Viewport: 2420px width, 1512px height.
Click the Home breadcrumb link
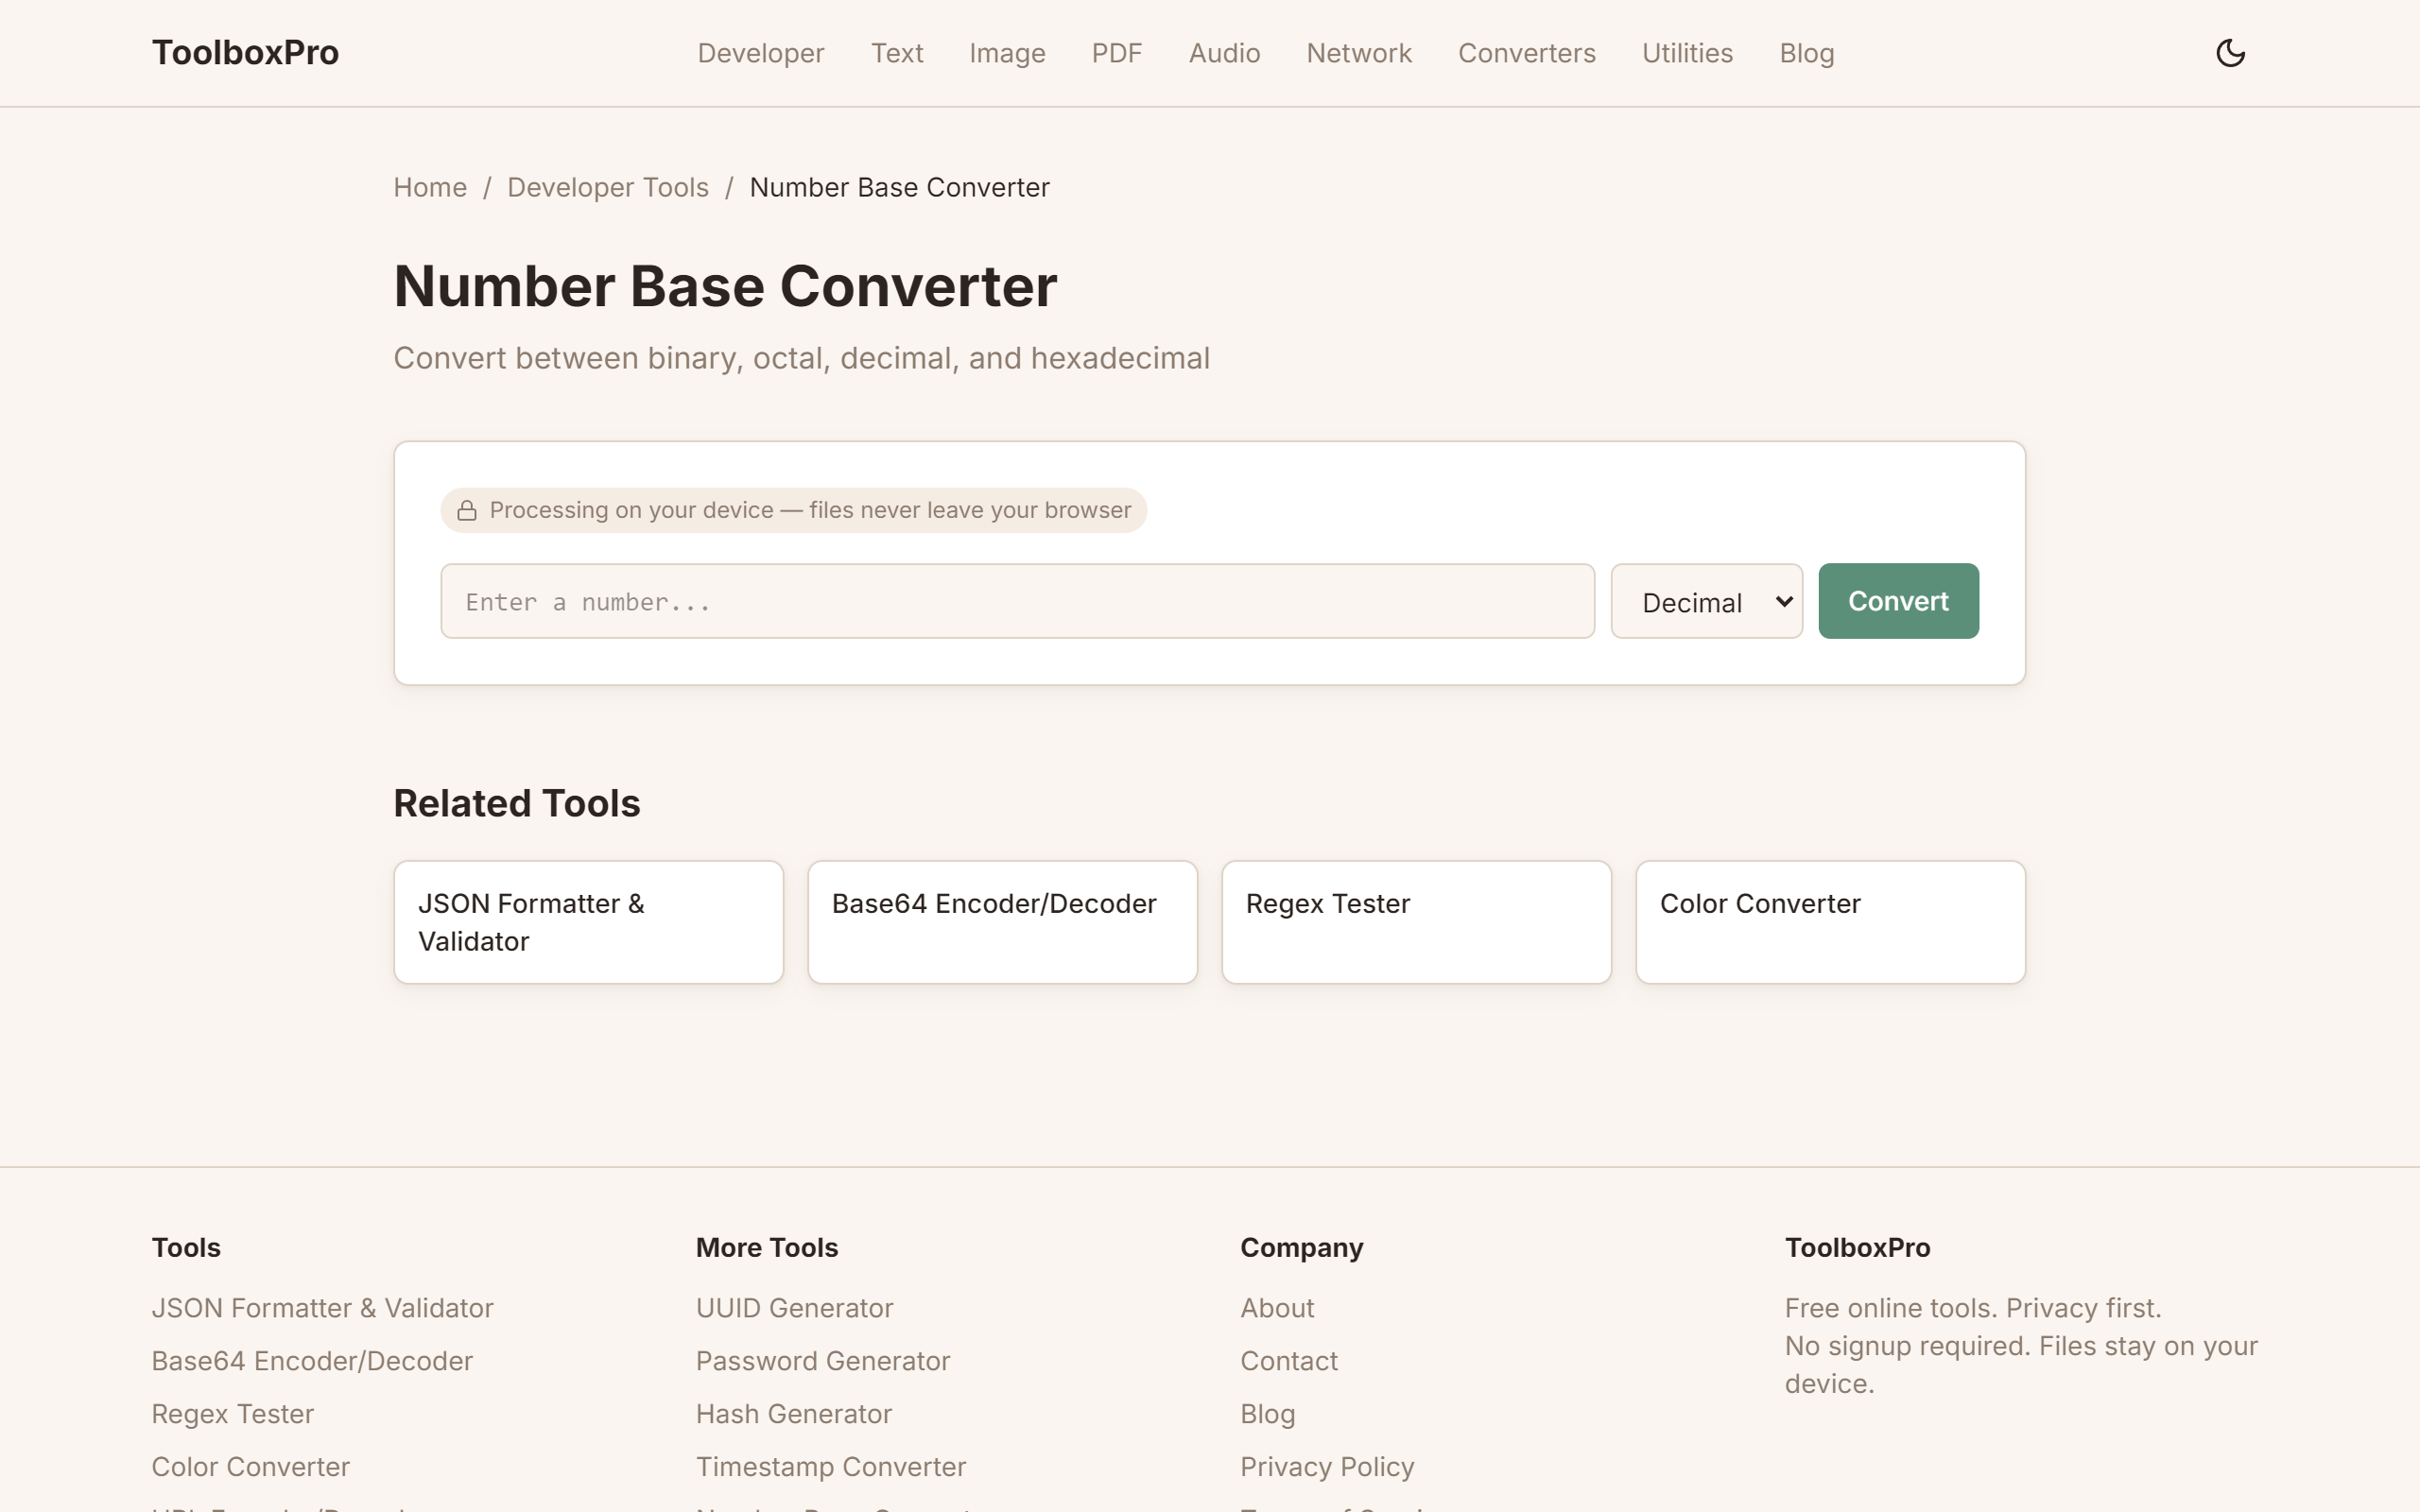pos(430,187)
